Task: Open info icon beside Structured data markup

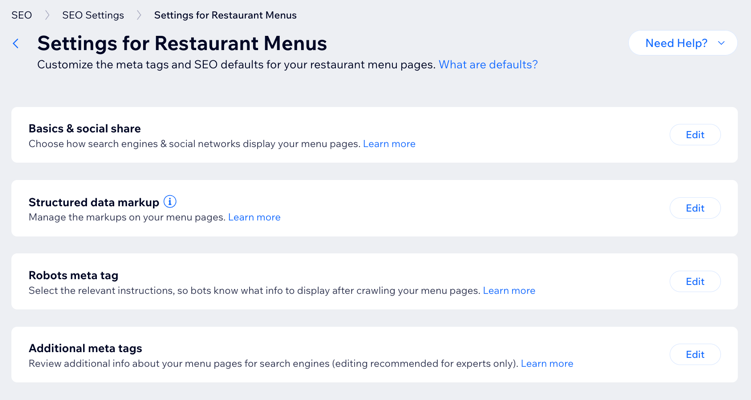Action: [x=170, y=202]
